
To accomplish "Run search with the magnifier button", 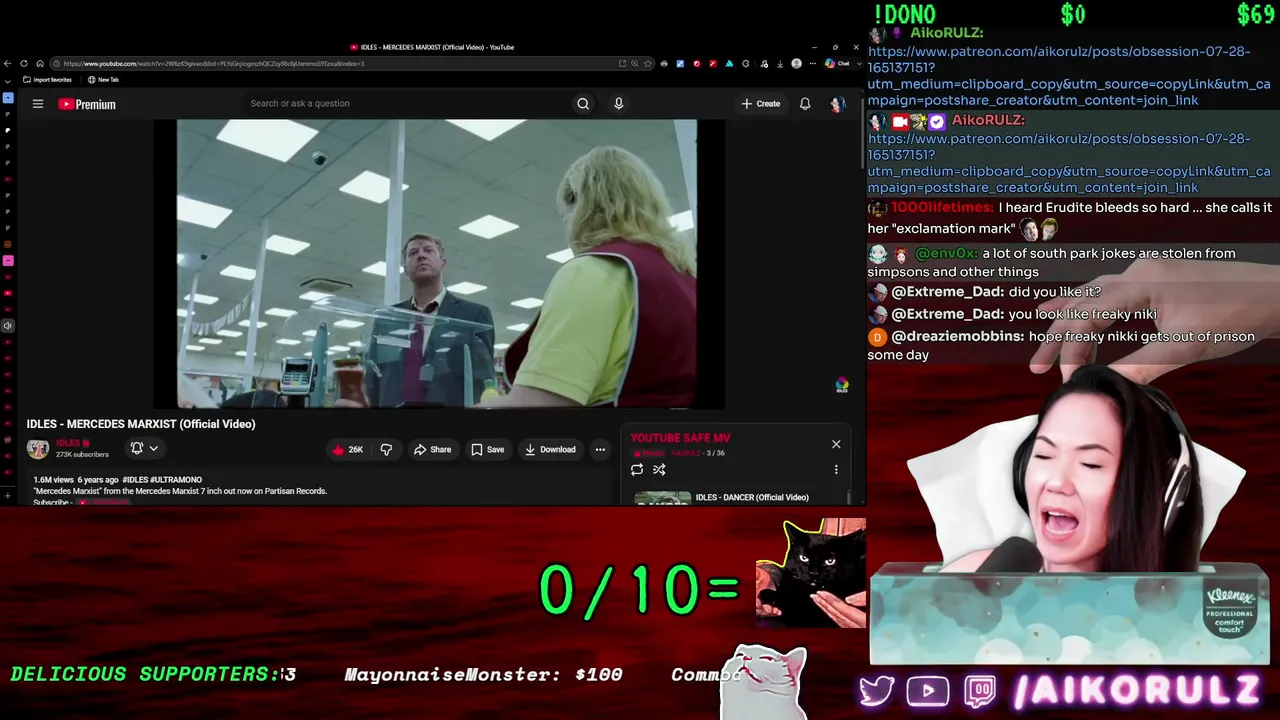I will tap(583, 104).
